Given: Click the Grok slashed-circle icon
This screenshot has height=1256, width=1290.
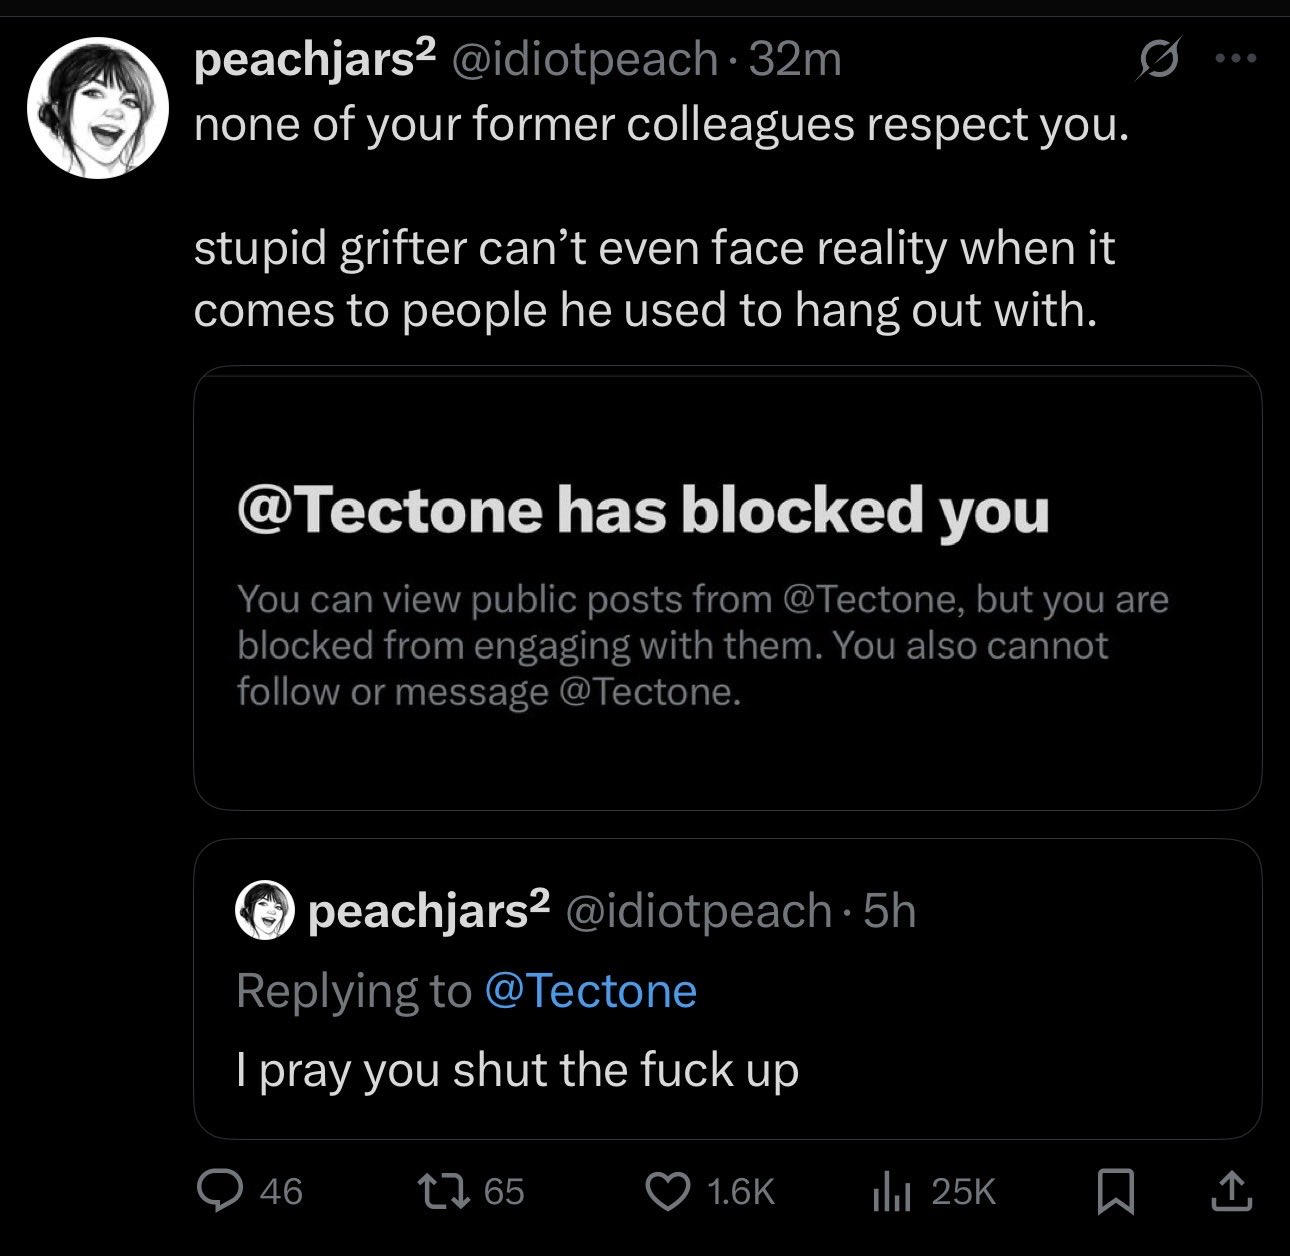Looking at the screenshot, I should (1160, 60).
